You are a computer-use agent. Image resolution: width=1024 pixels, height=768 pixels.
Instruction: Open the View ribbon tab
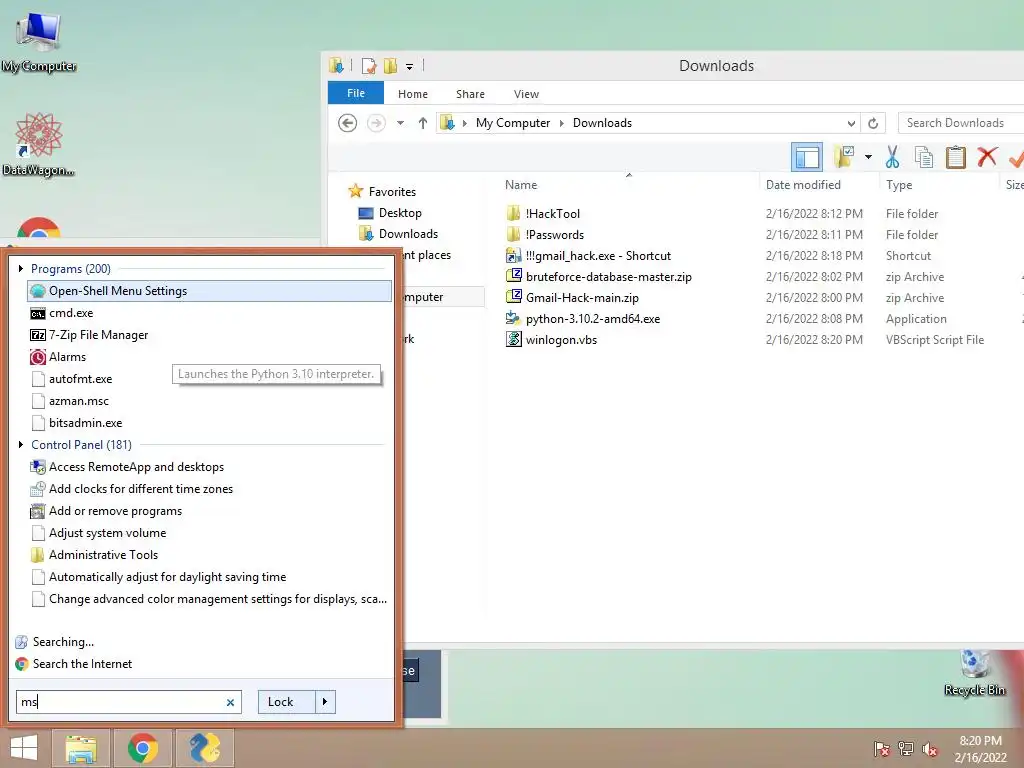(526, 94)
